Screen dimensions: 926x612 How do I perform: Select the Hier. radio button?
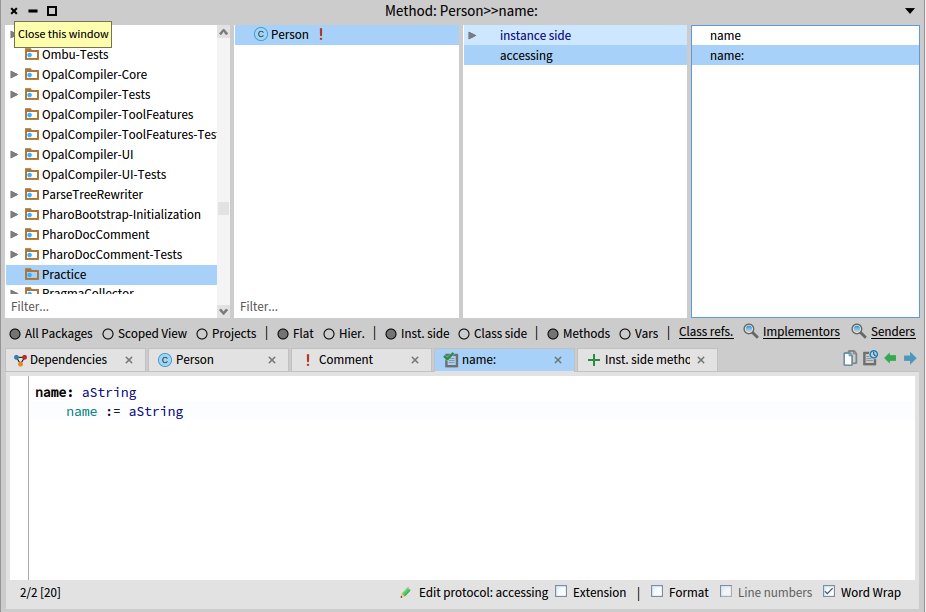click(329, 334)
